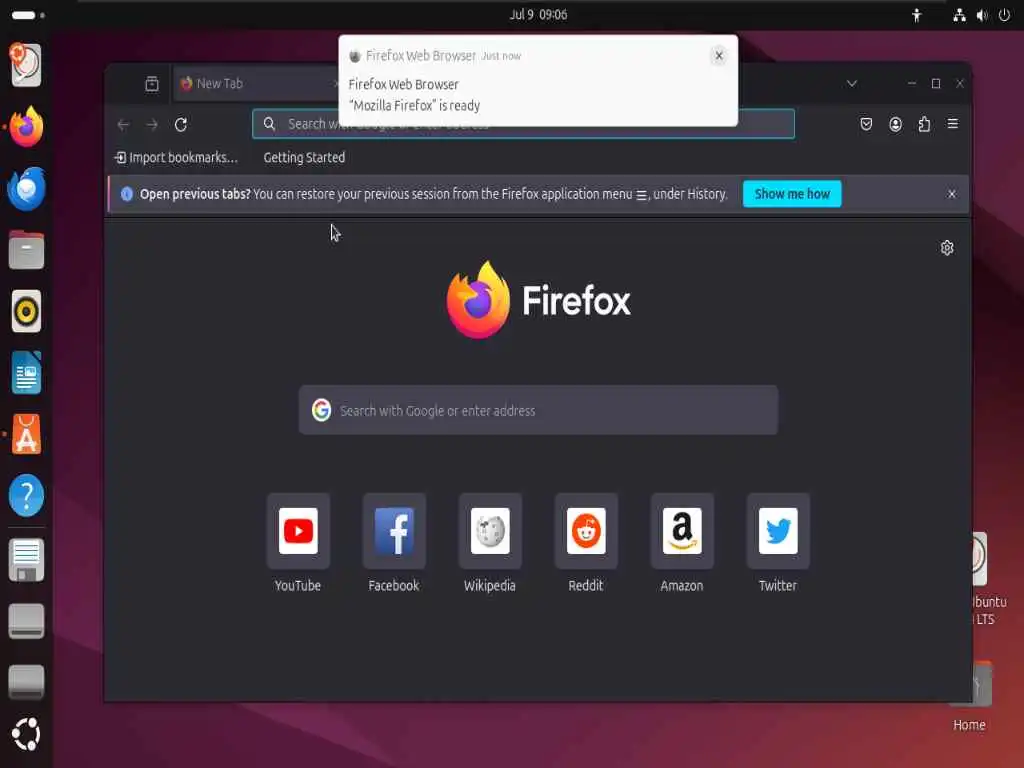Launch LibreOffice Writer from the dock

26,373
